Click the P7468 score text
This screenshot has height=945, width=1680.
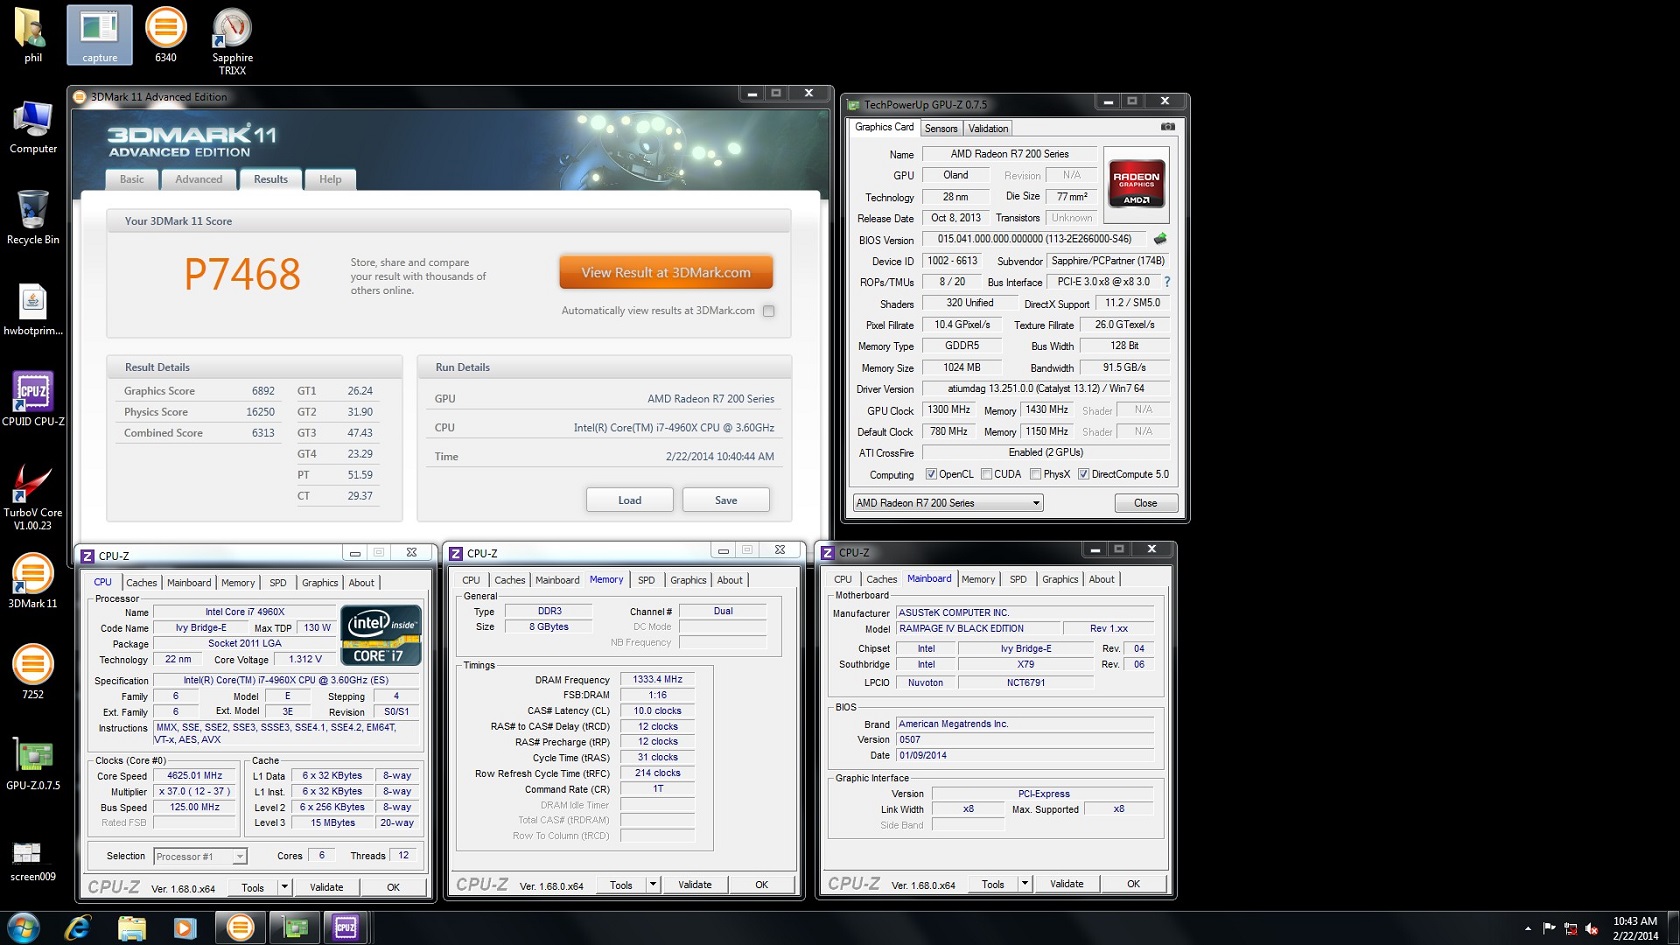[x=242, y=274]
